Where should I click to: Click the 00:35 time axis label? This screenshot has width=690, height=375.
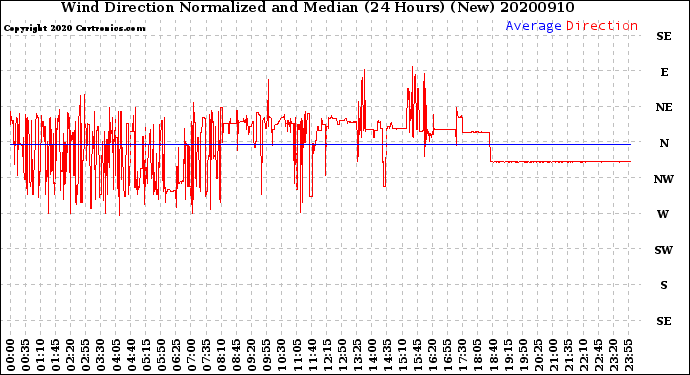pos(25,355)
